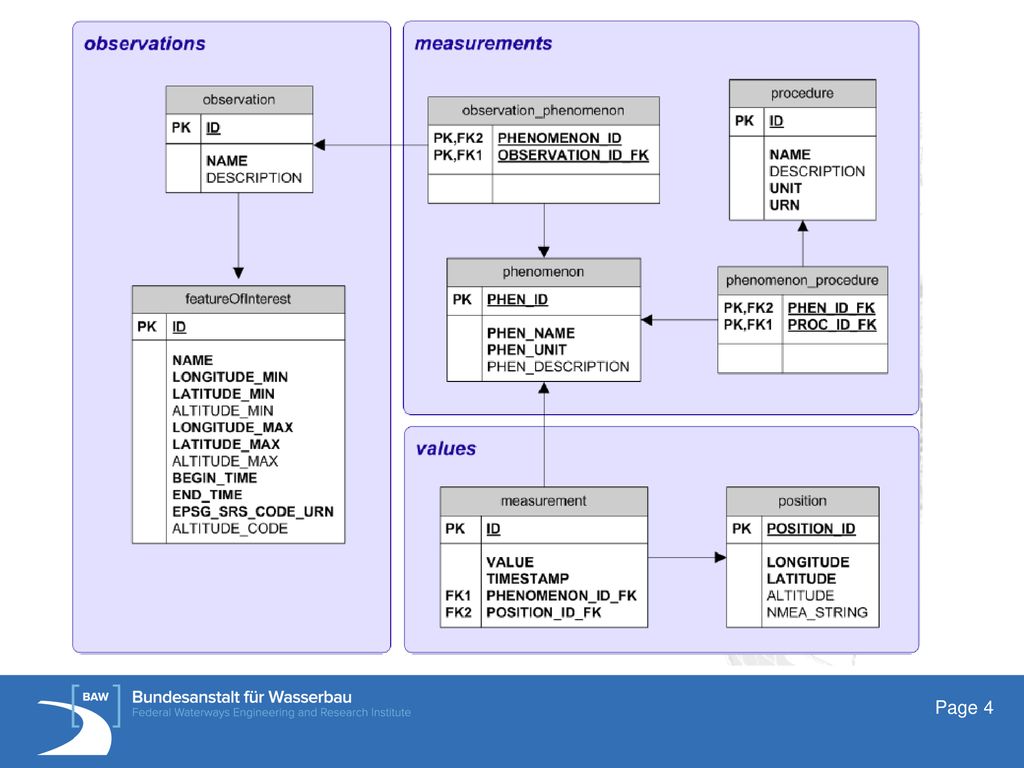Image resolution: width=1024 pixels, height=768 pixels.
Task: Click the OBSERVATION_ID_FK key field
Action: click(573, 155)
